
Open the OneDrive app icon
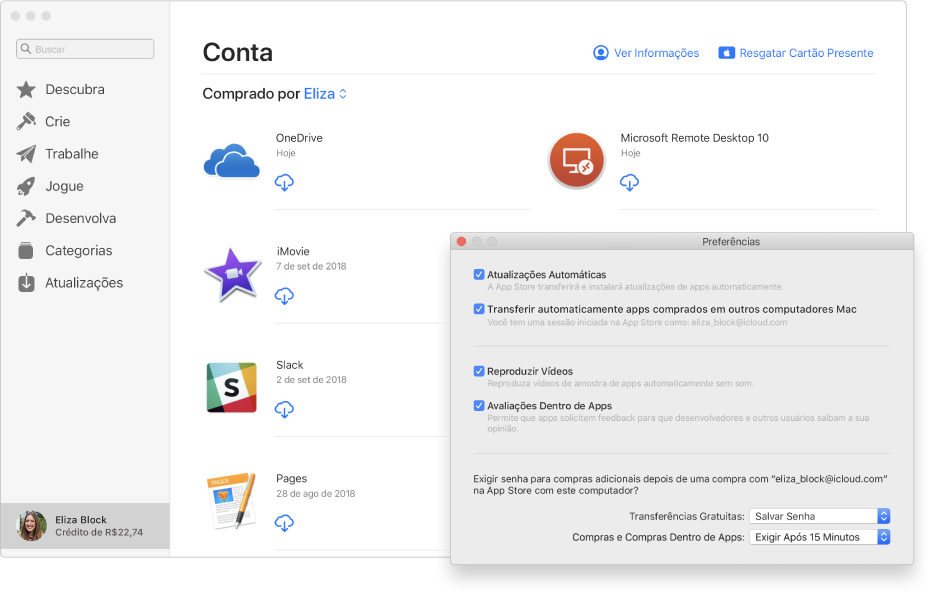[232, 161]
